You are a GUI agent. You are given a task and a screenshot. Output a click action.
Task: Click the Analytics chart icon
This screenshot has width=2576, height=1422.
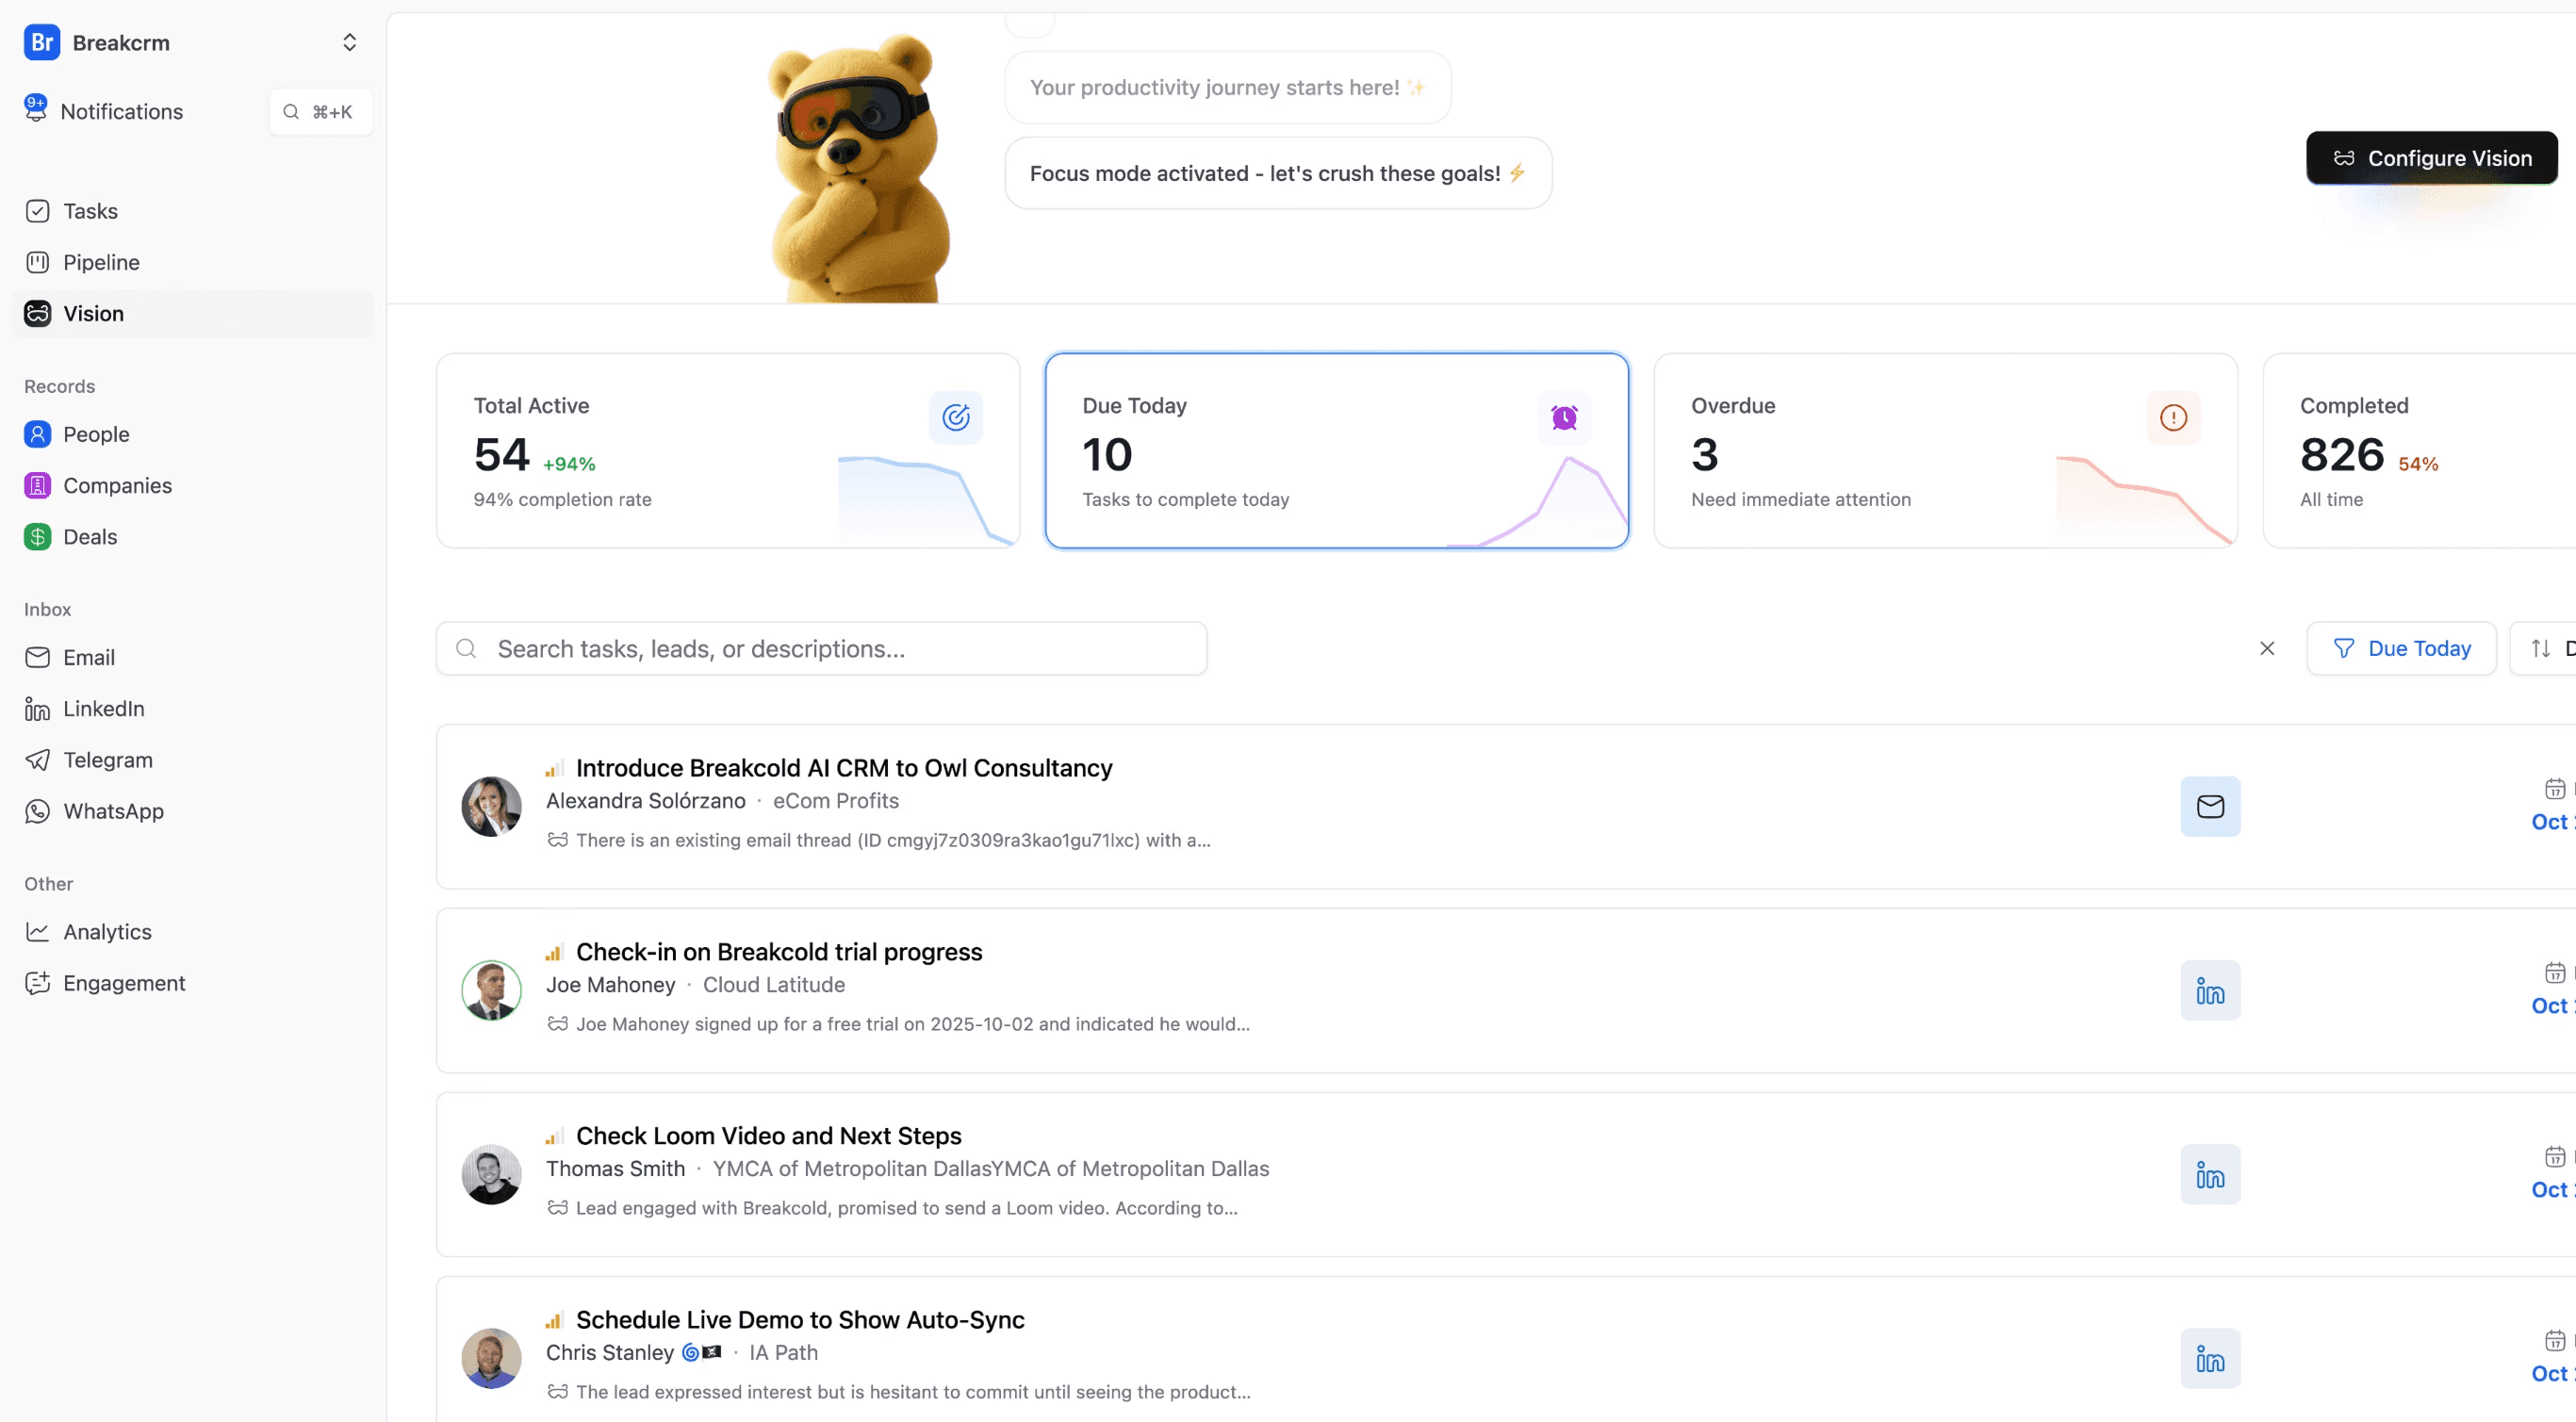tap(37, 931)
